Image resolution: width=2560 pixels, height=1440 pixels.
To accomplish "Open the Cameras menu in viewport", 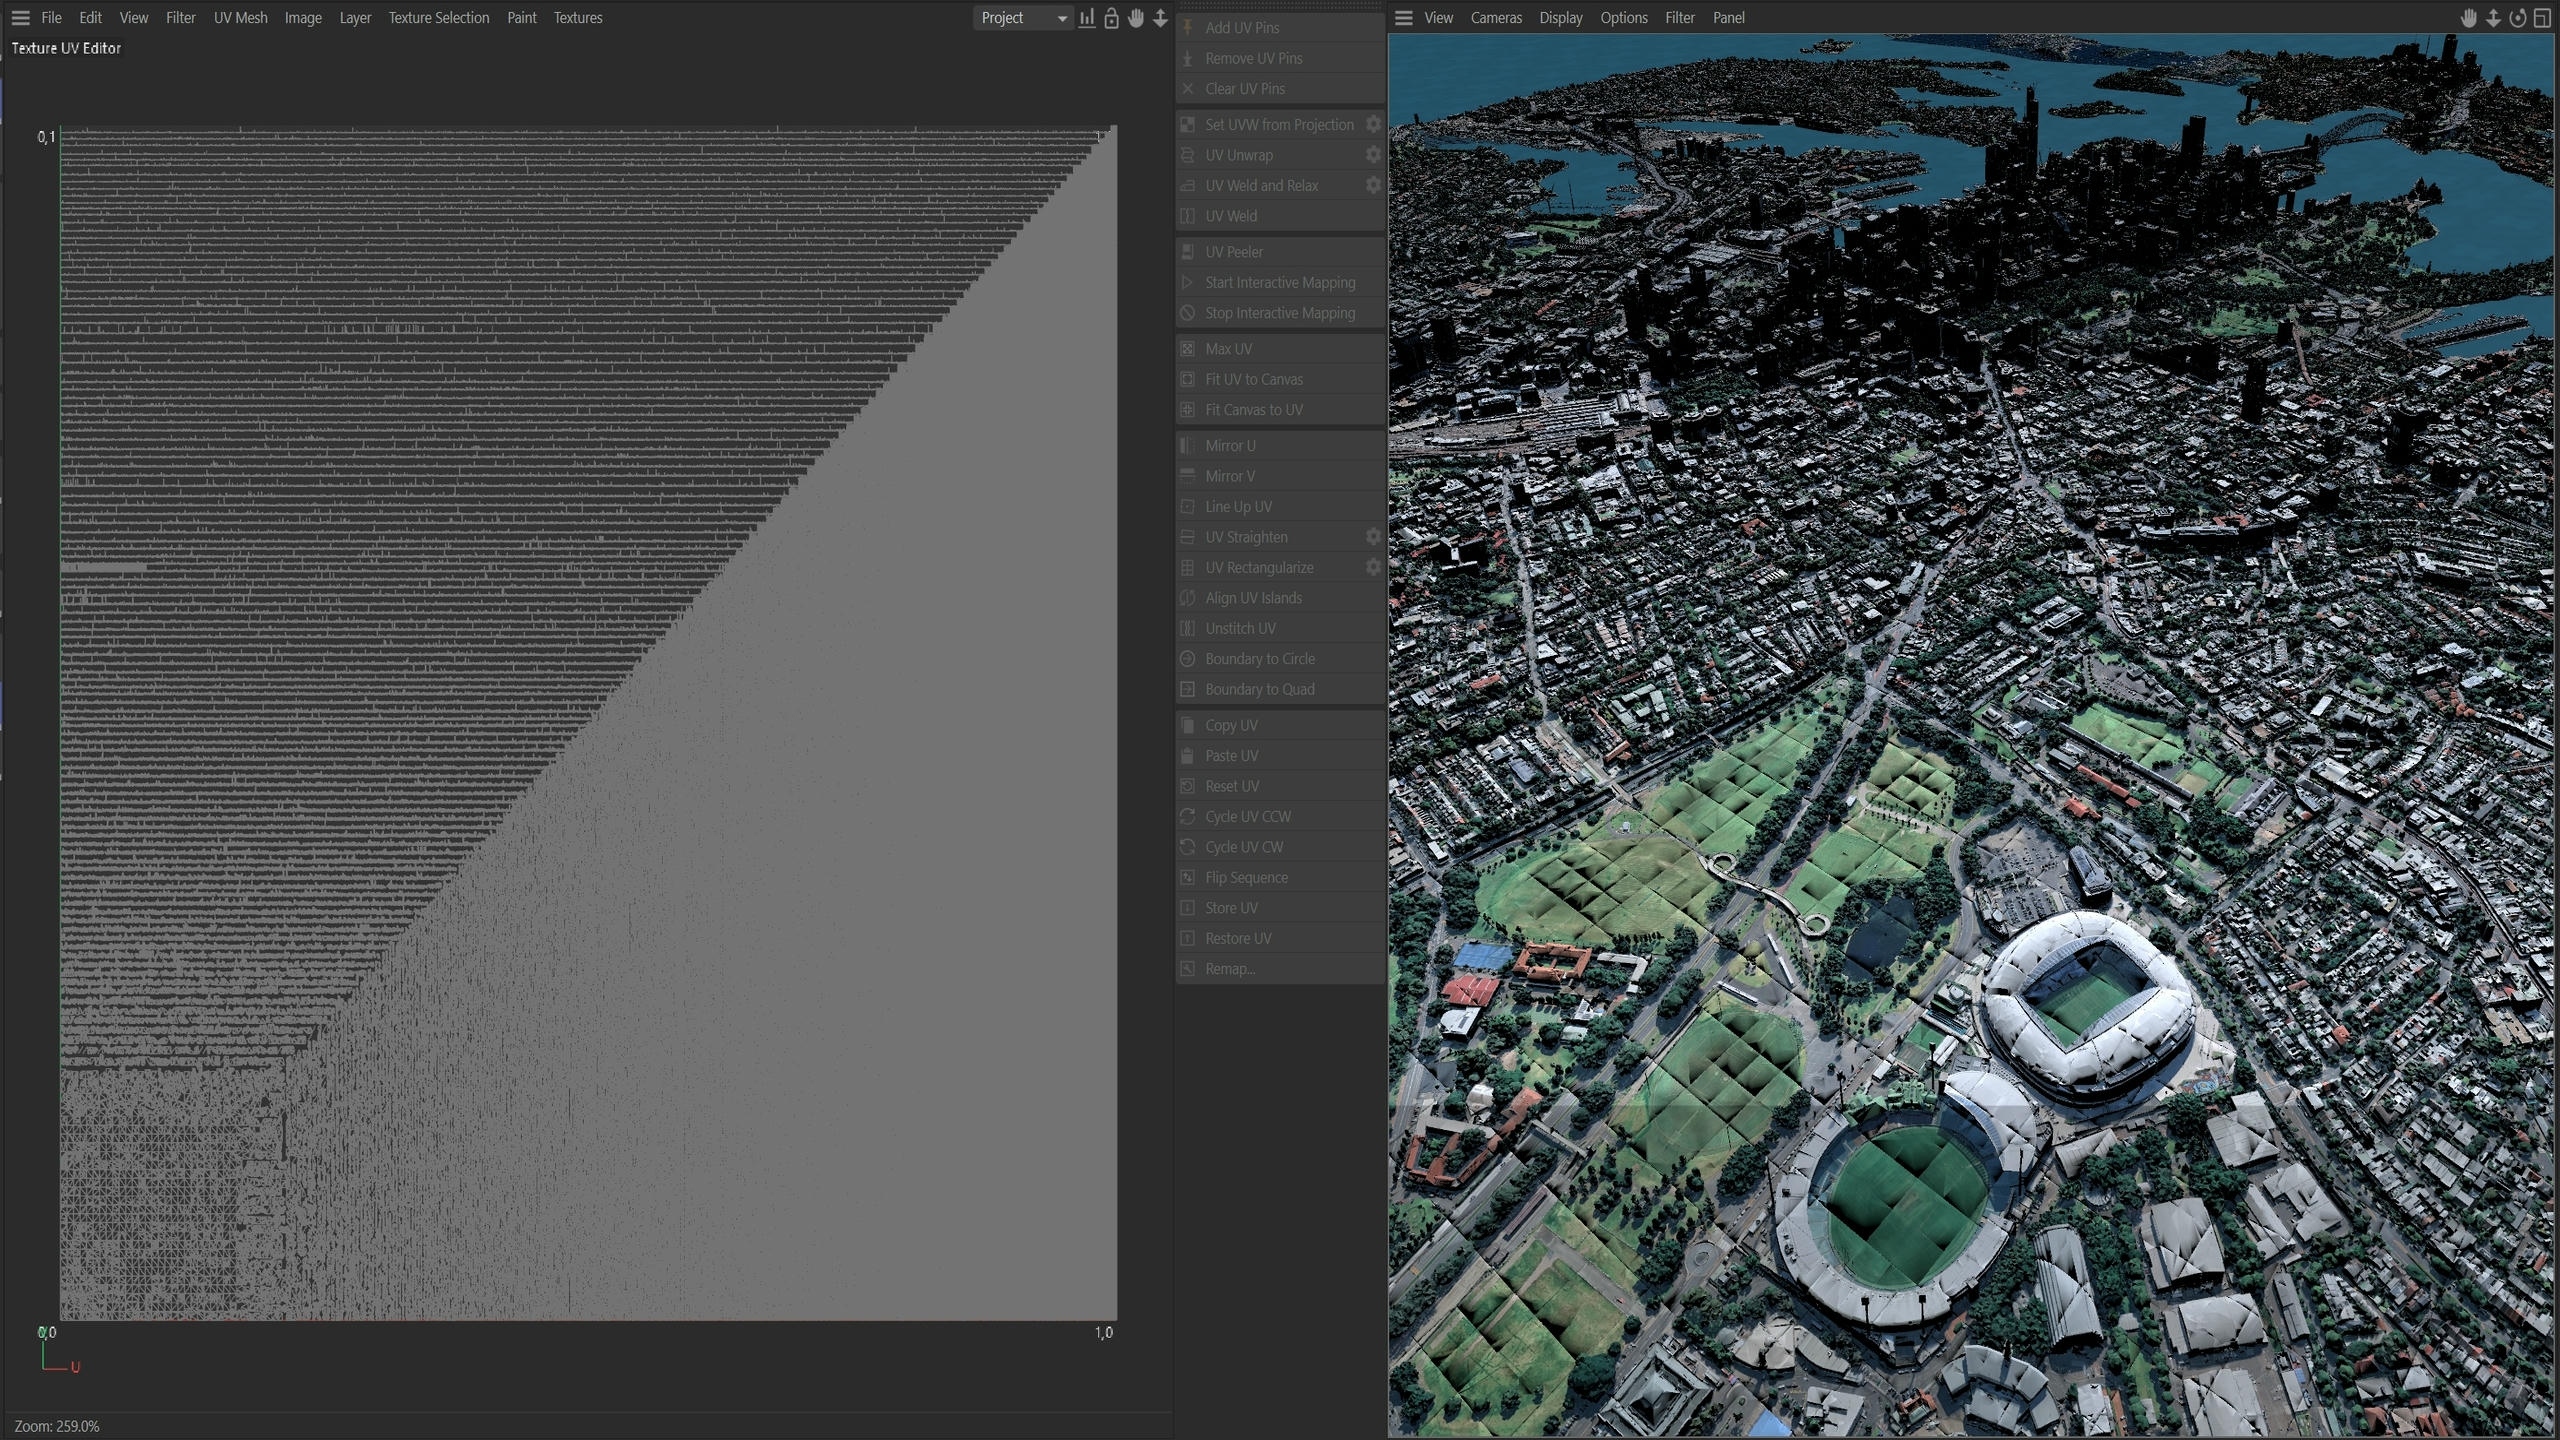I will (1496, 18).
